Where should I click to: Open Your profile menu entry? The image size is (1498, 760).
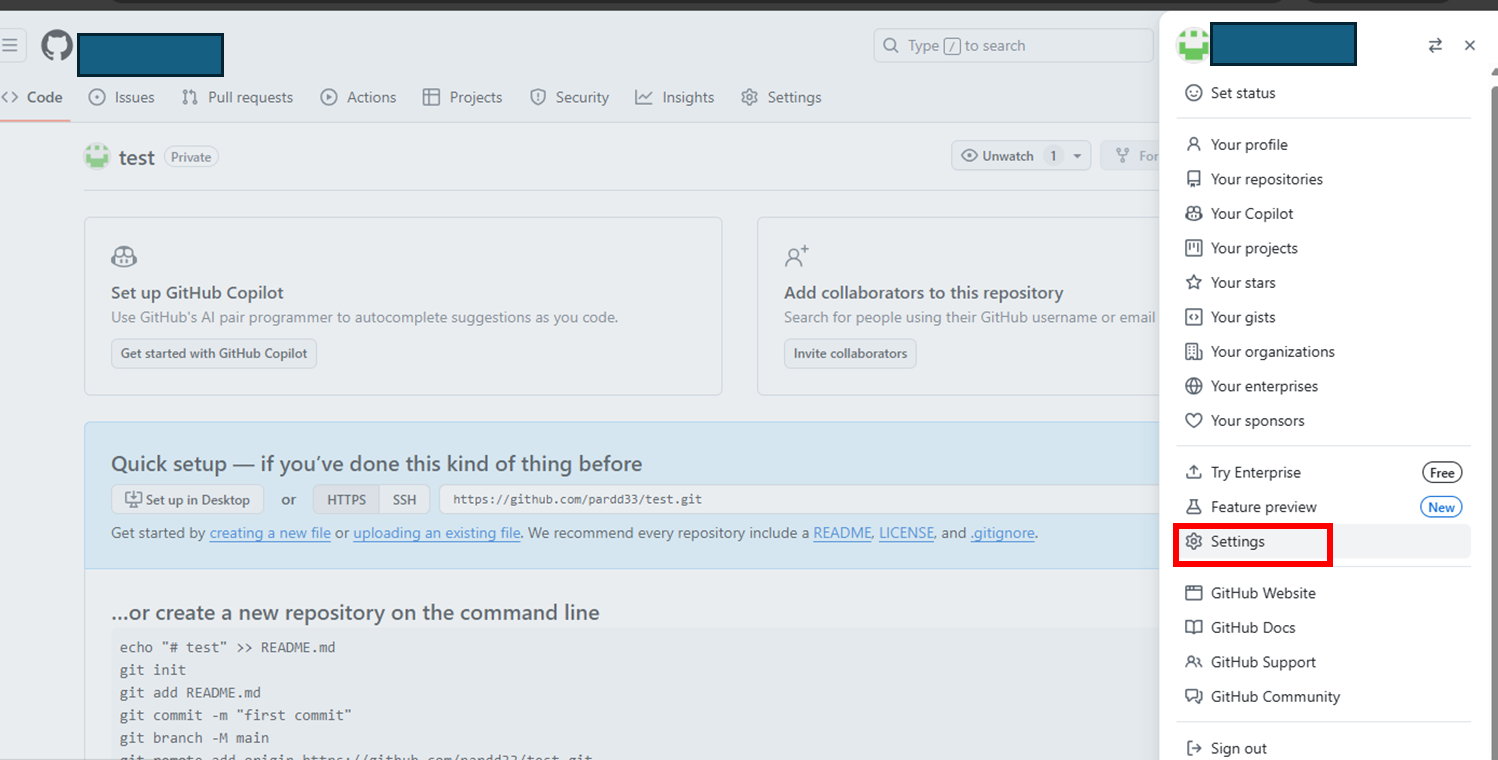click(x=1323, y=145)
